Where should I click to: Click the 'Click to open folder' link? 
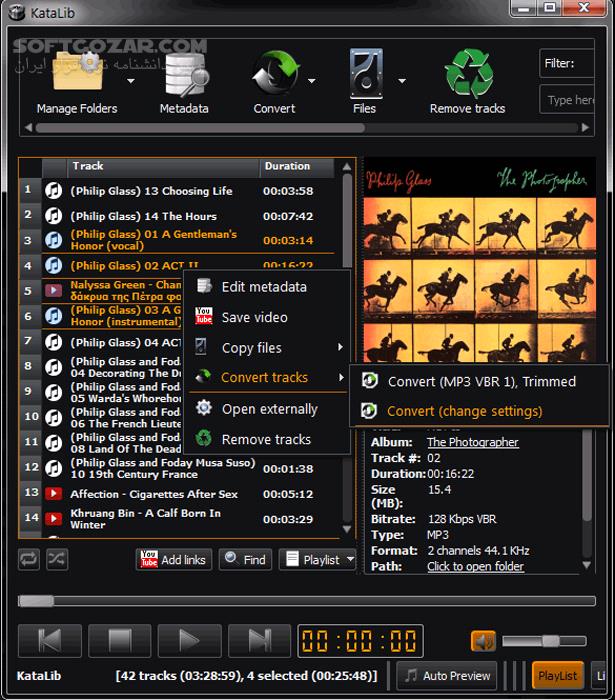[x=475, y=566]
